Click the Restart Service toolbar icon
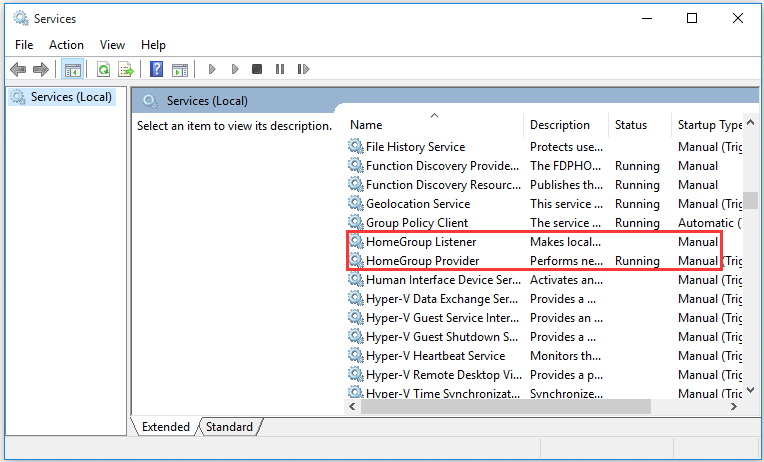 (x=303, y=69)
